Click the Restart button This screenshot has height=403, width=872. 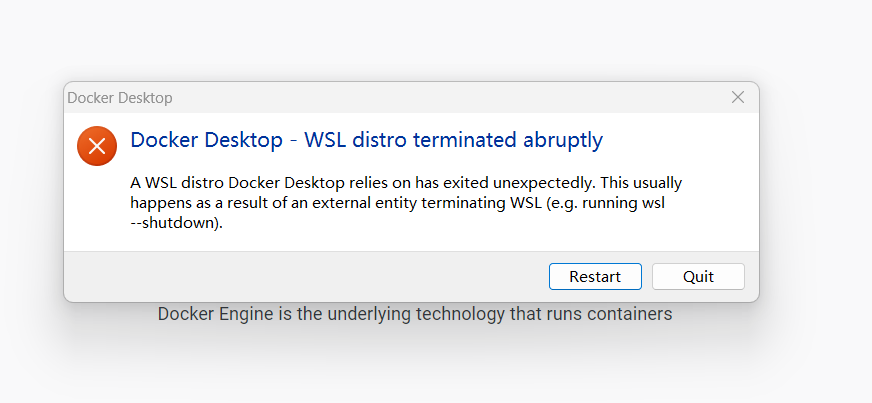595,277
